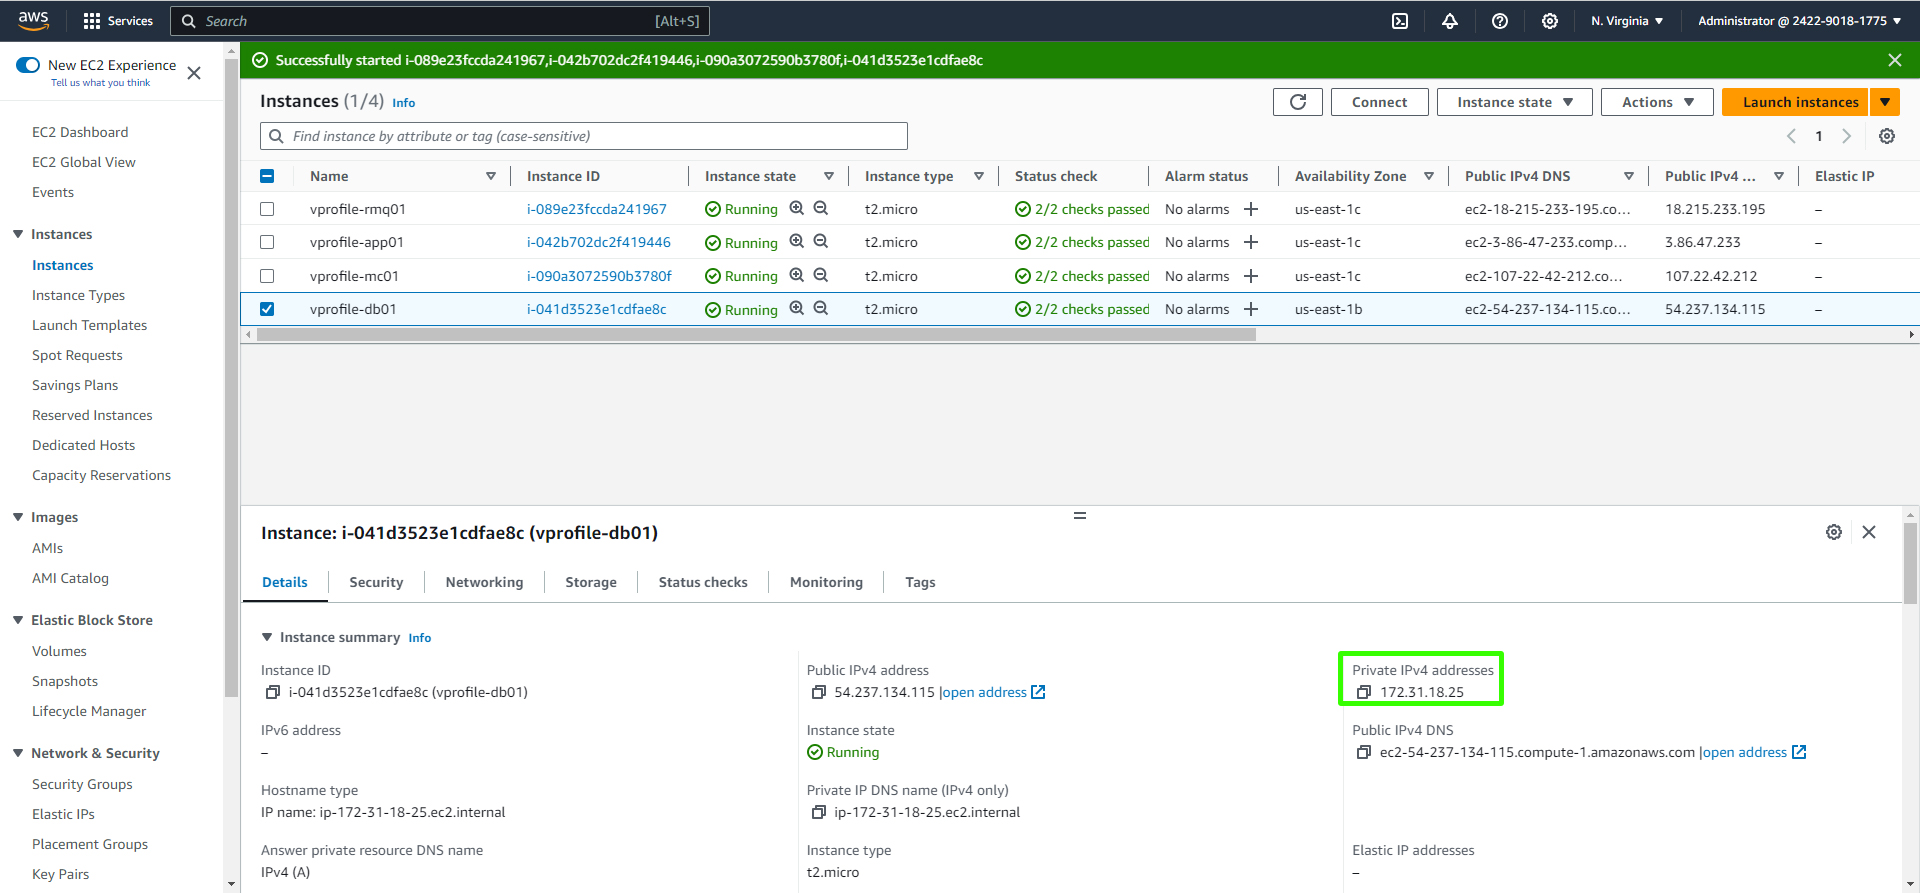1920x893 pixels.
Task: Uncheck the vprofile-db01 checkbox
Action: coord(267,309)
